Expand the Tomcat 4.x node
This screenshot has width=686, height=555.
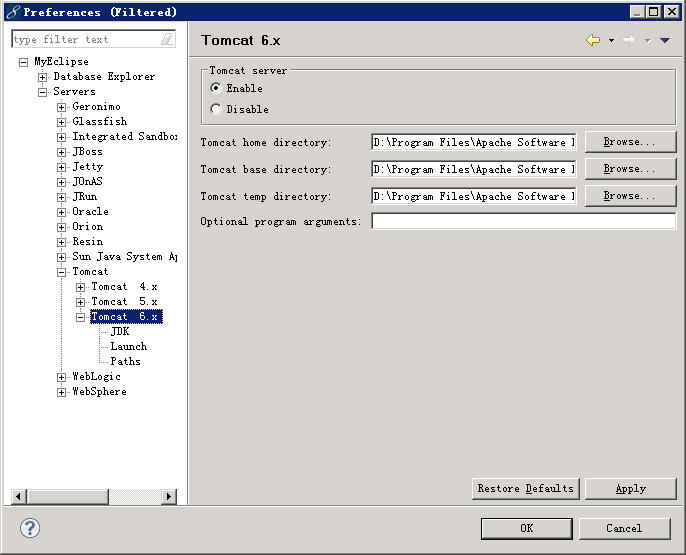click(80, 287)
